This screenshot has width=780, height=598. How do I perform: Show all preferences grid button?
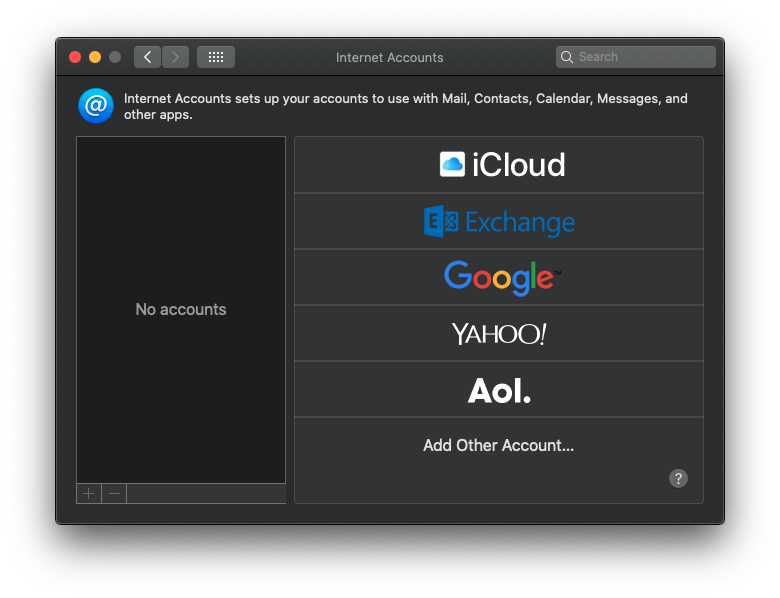216,57
